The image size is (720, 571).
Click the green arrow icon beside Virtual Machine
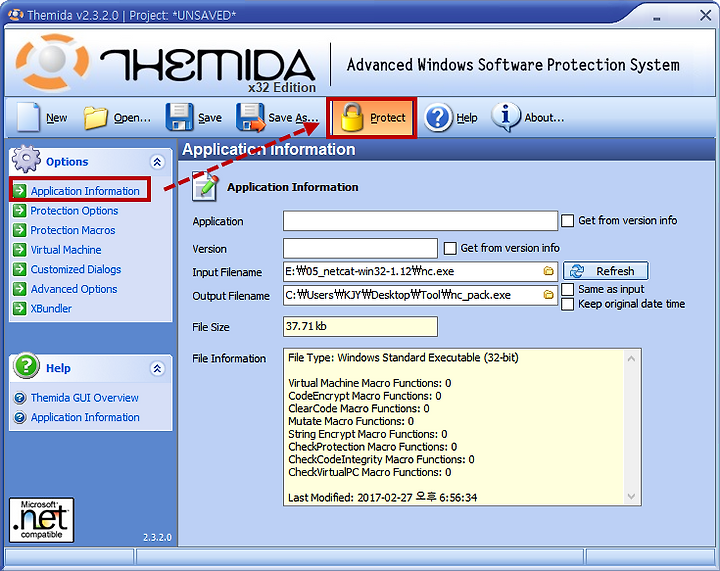(x=20, y=250)
